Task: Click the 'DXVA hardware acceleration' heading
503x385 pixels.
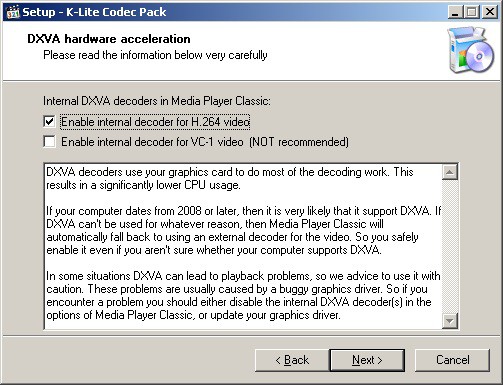Action: pyautogui.click(x=109, y=39)
